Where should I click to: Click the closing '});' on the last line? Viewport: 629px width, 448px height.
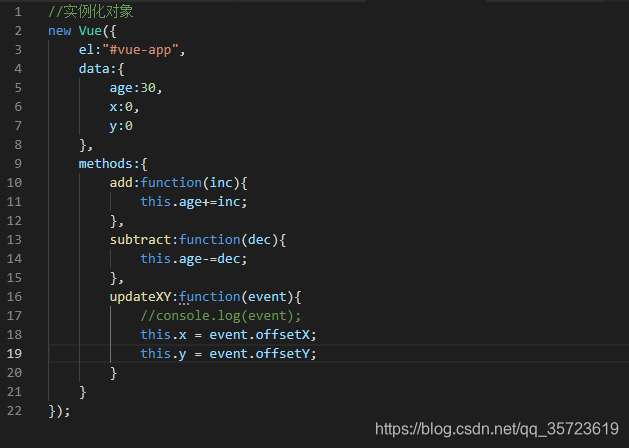coord(59,411)
